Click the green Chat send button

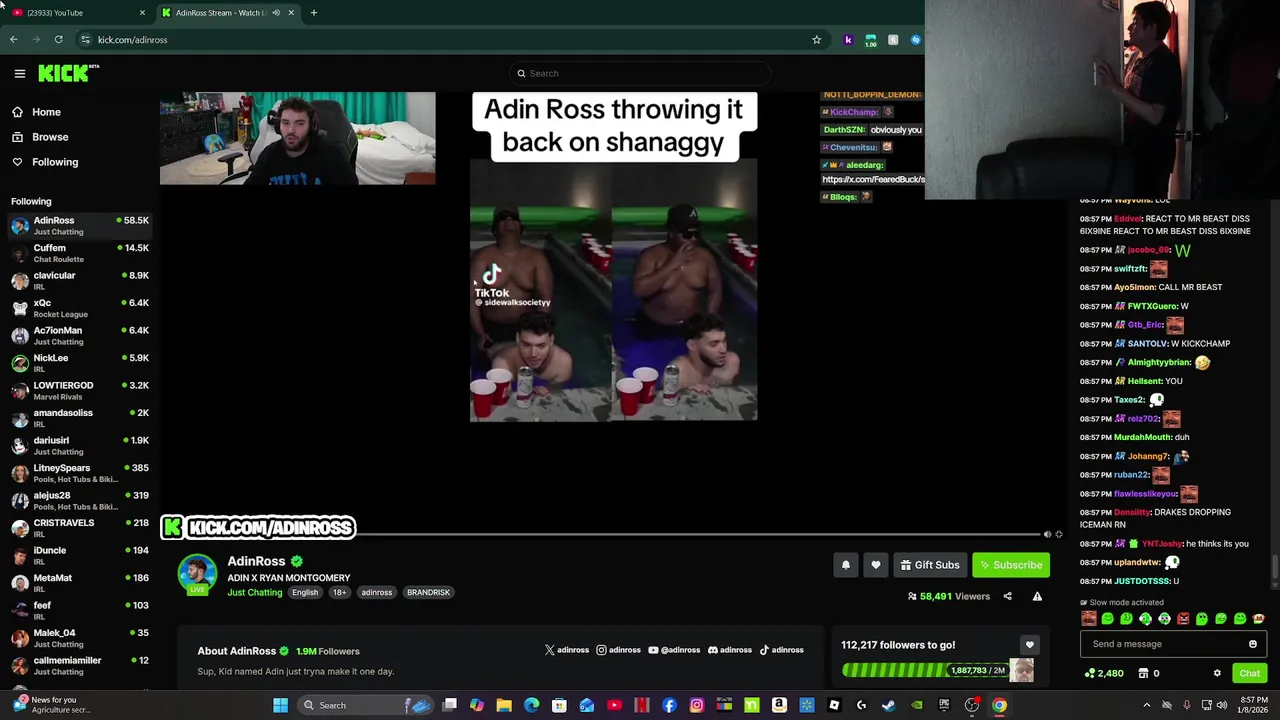[x=1249, y=673]
